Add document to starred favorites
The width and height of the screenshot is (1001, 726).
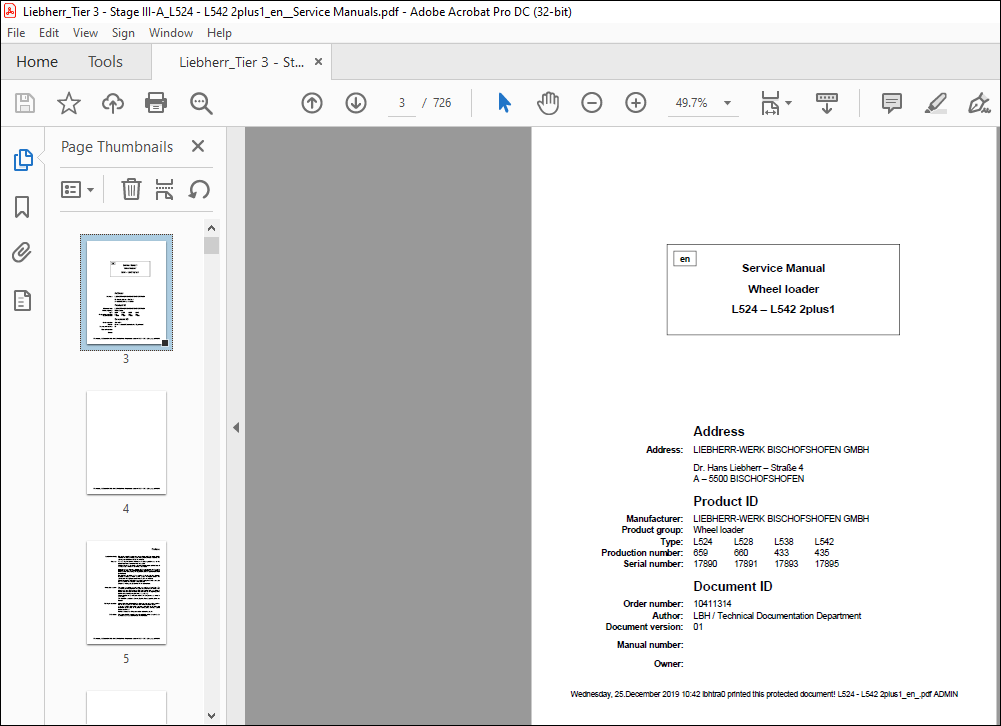[x=69, y=103]
